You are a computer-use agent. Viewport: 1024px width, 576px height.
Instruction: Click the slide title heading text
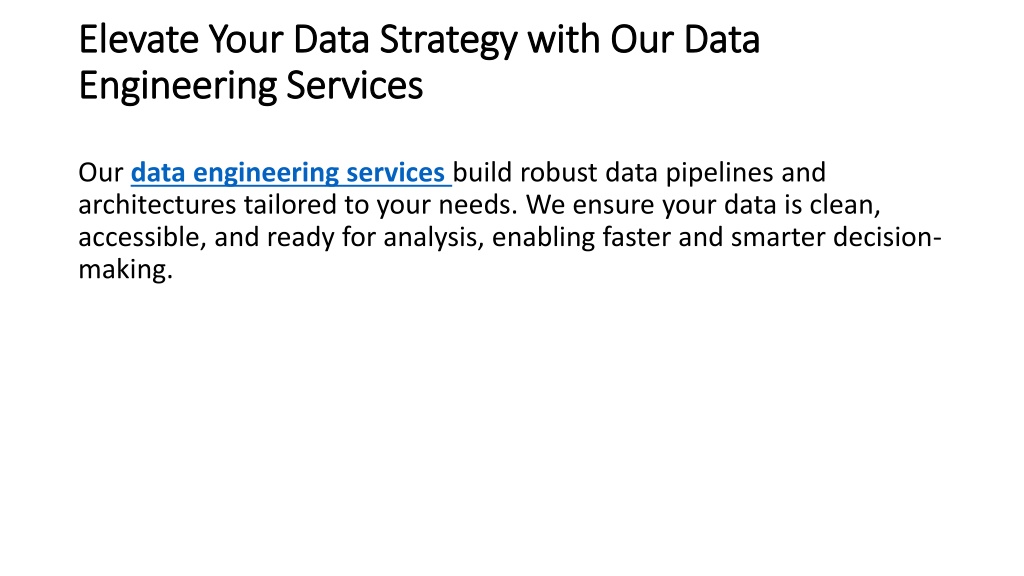(x=419, y=62)
